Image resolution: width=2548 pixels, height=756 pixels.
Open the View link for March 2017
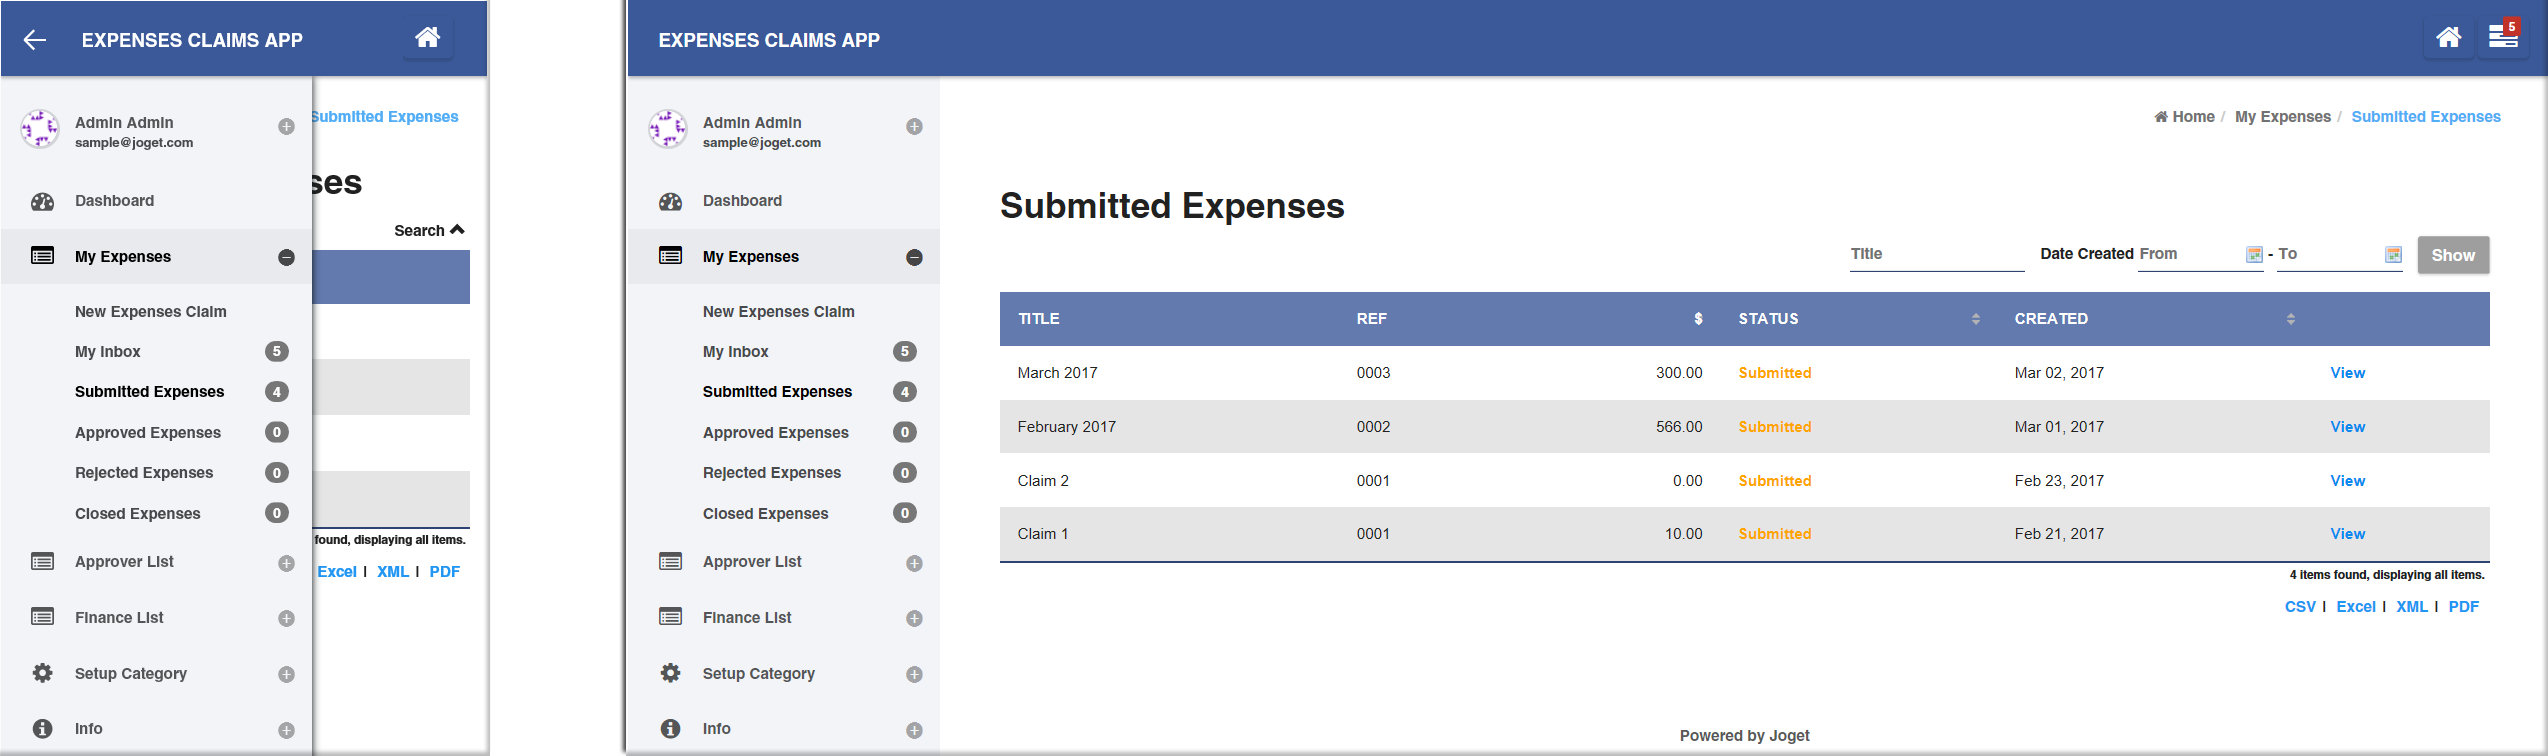click(2347, 373)
